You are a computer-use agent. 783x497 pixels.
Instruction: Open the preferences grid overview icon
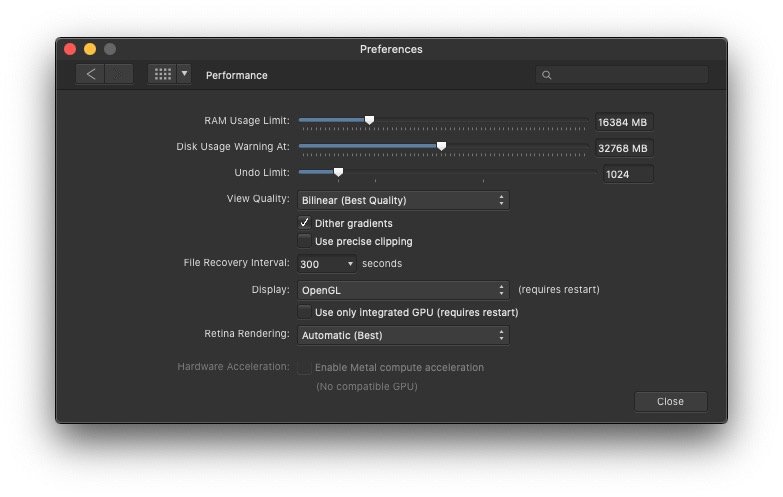click(162, 74)
